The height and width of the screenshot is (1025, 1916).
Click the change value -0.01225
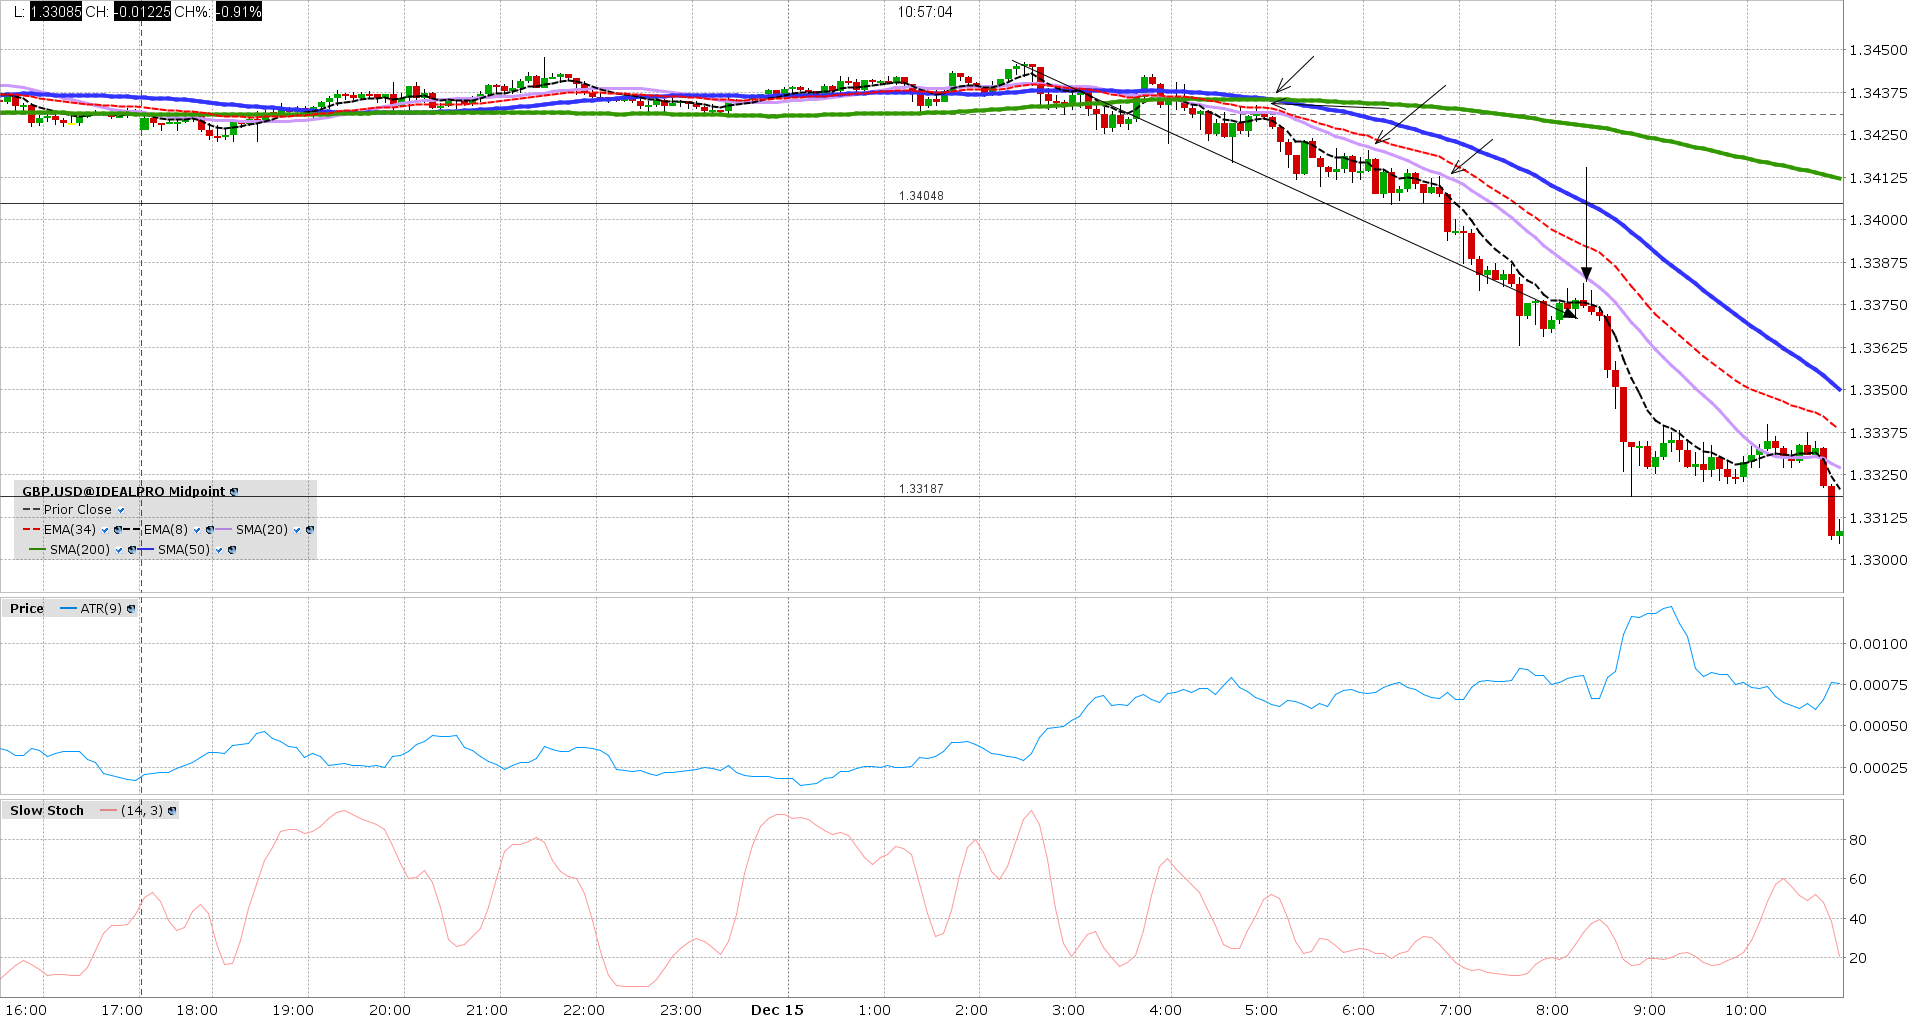142,12
